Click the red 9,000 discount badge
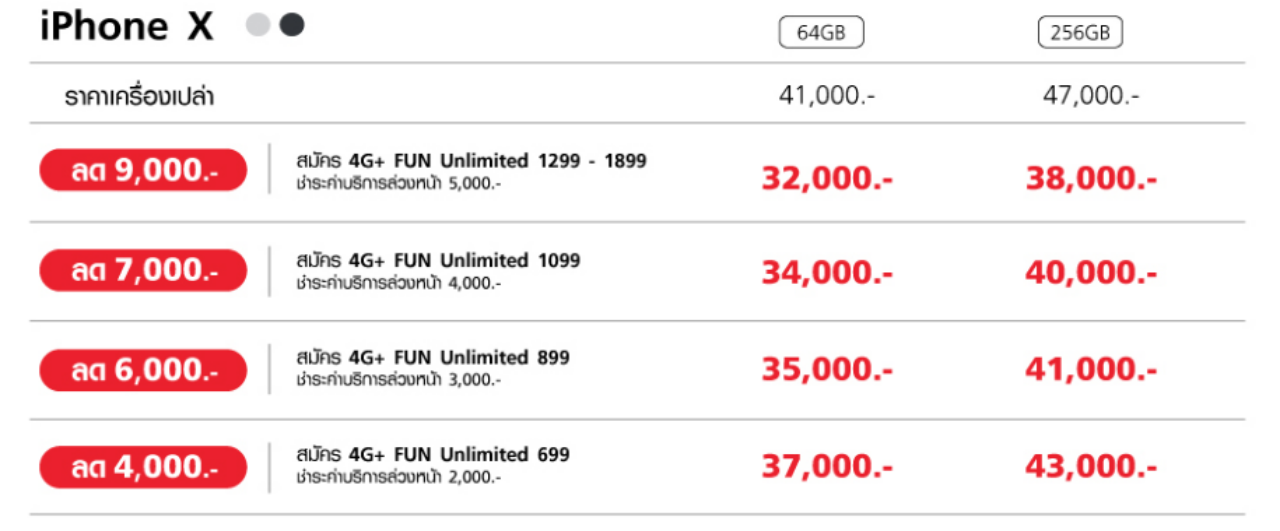 [x=143, y=170]
